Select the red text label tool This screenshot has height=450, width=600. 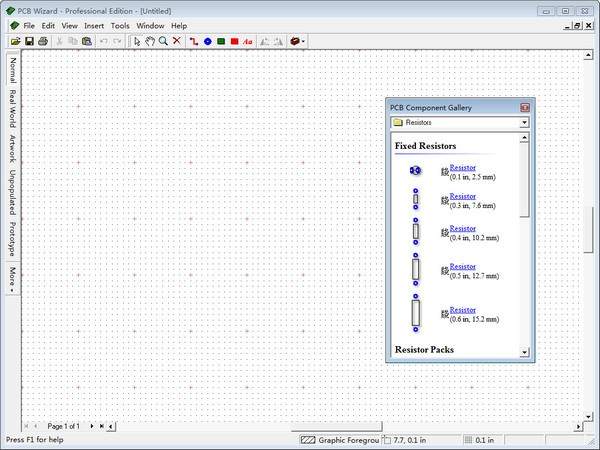click(247, 41)
